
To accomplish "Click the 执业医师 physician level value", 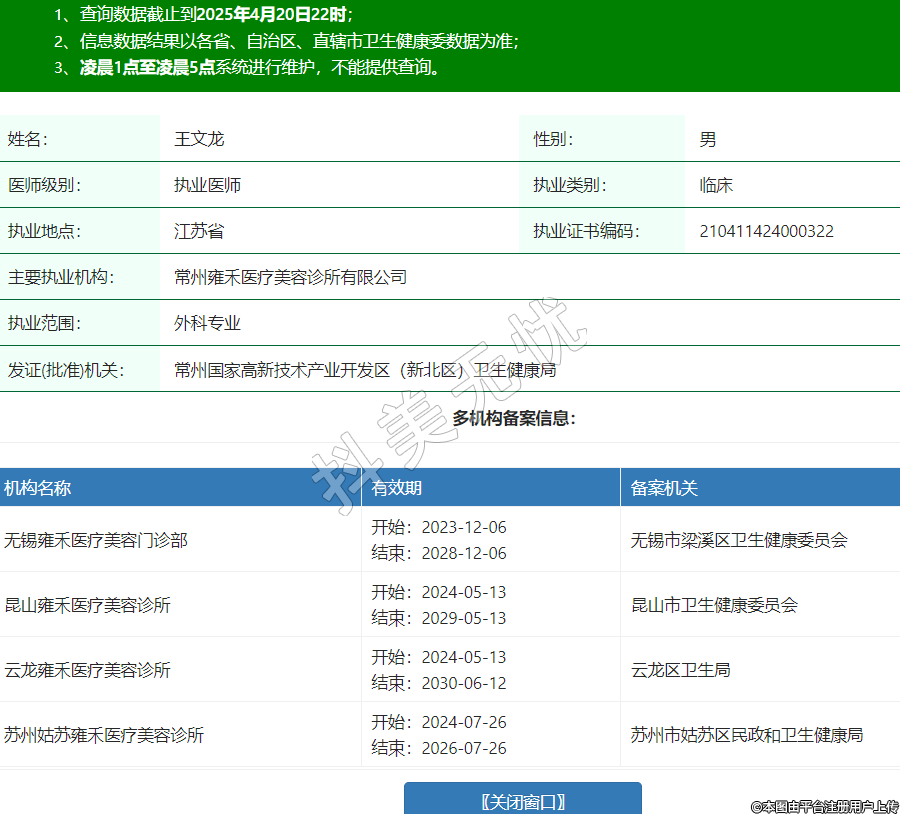I will pos(207,185).
